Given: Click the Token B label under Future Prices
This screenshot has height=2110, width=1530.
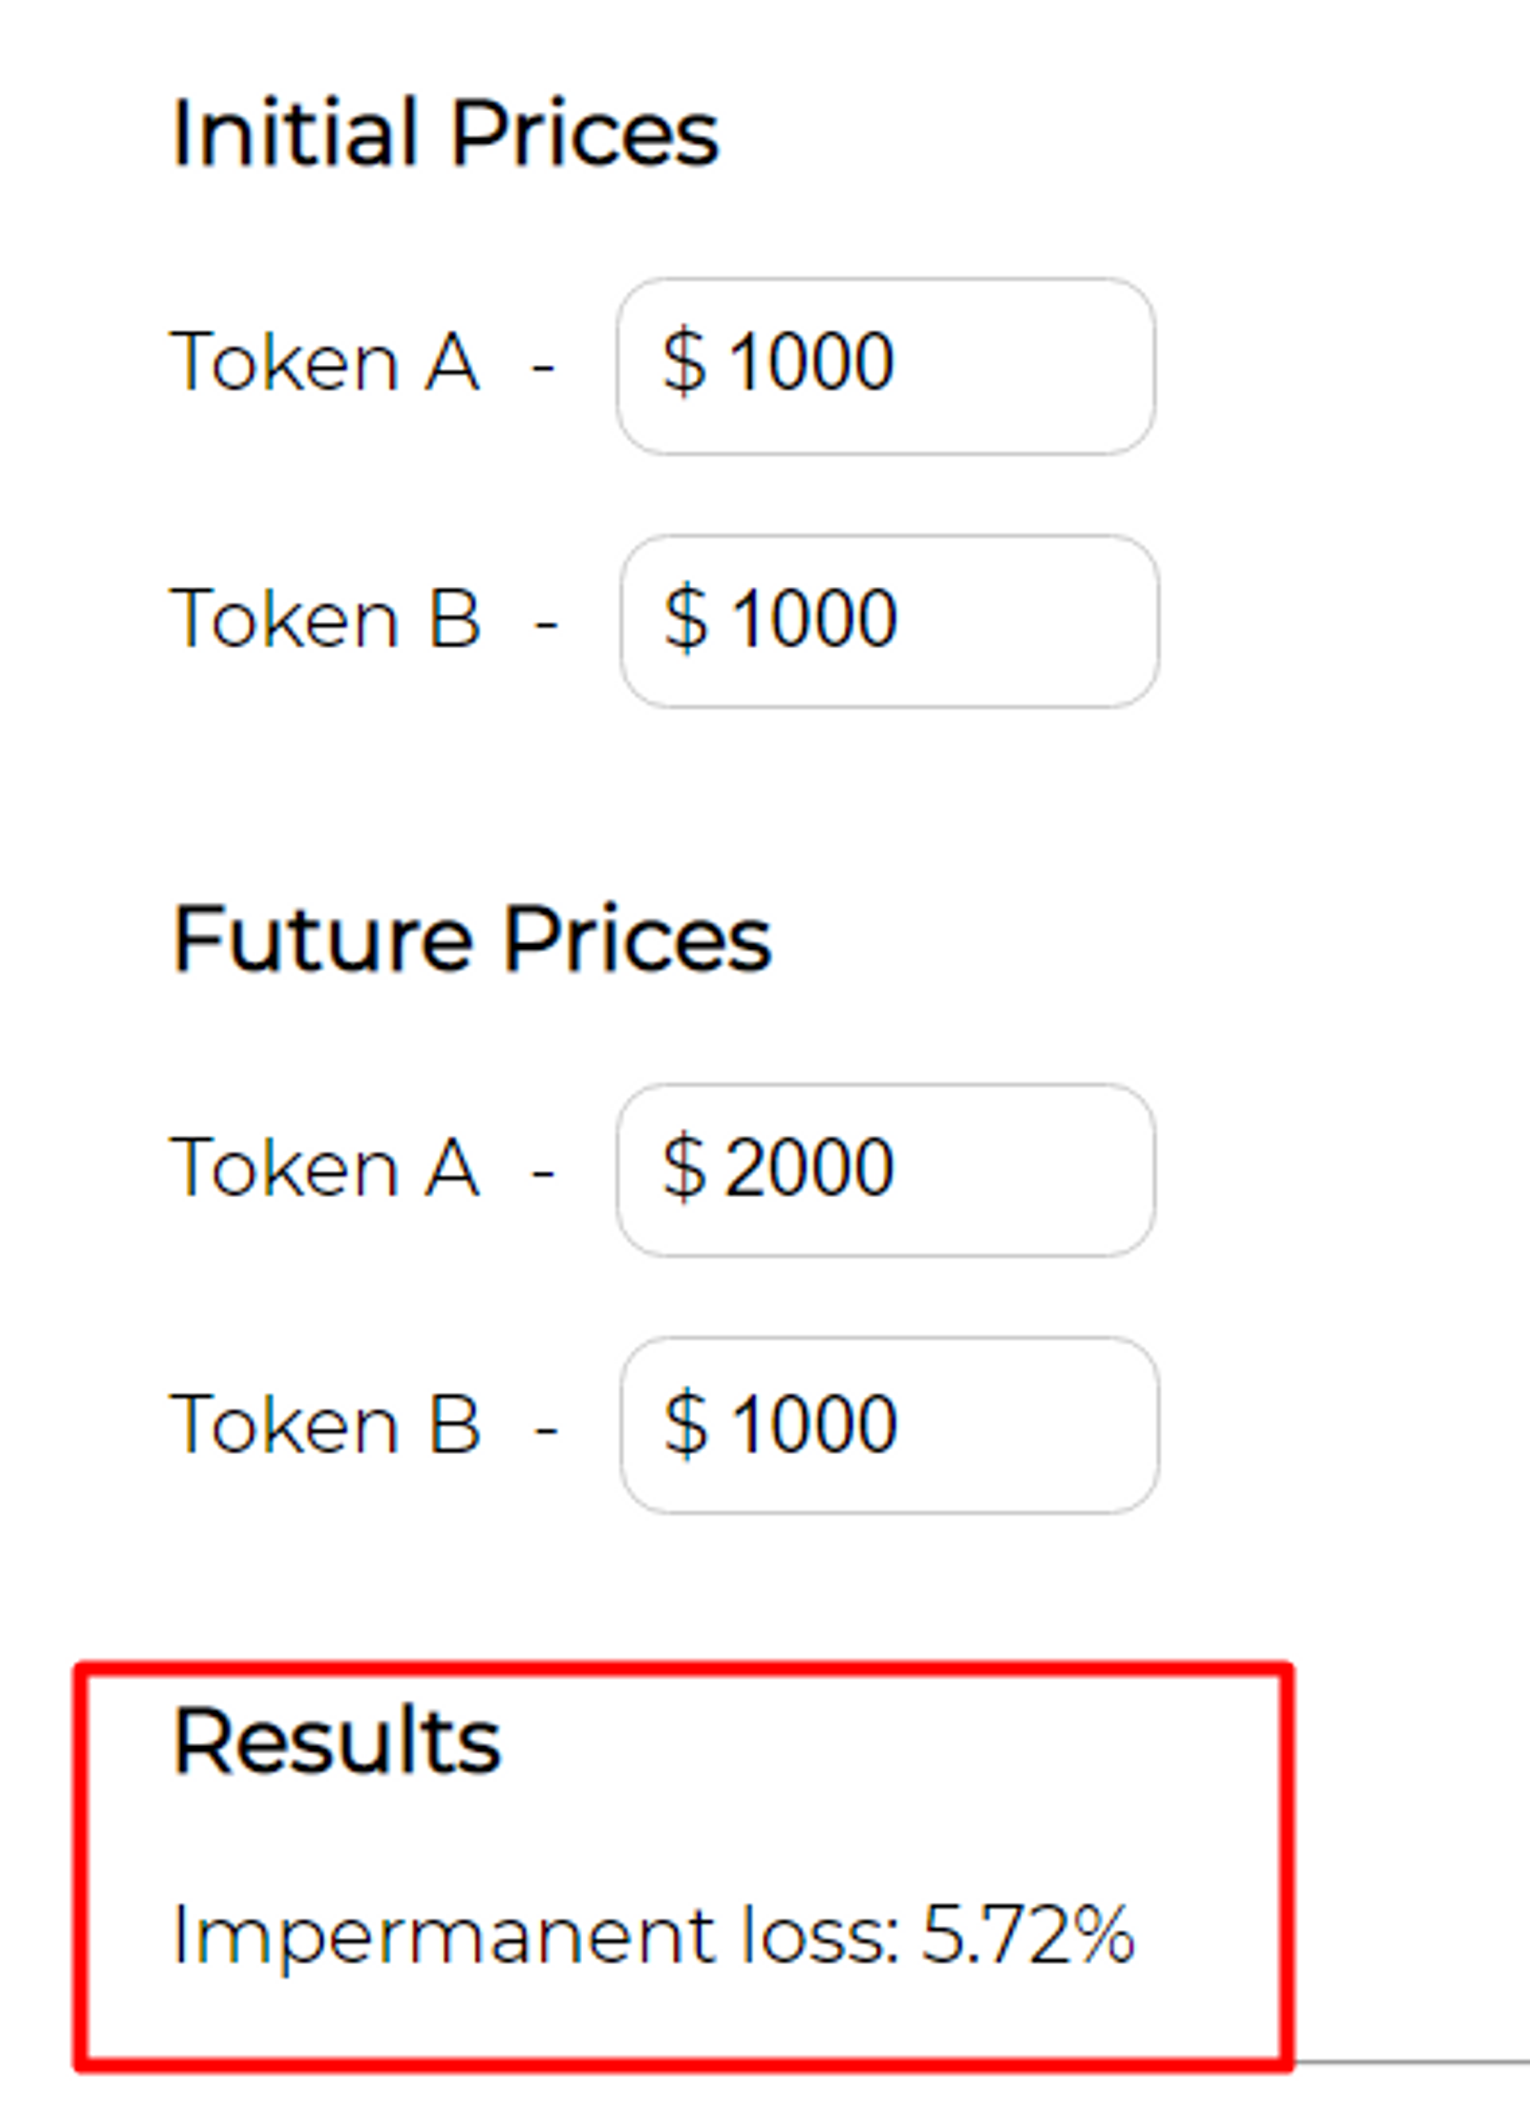Looking at the screenshot, I should pos(326,1424).
